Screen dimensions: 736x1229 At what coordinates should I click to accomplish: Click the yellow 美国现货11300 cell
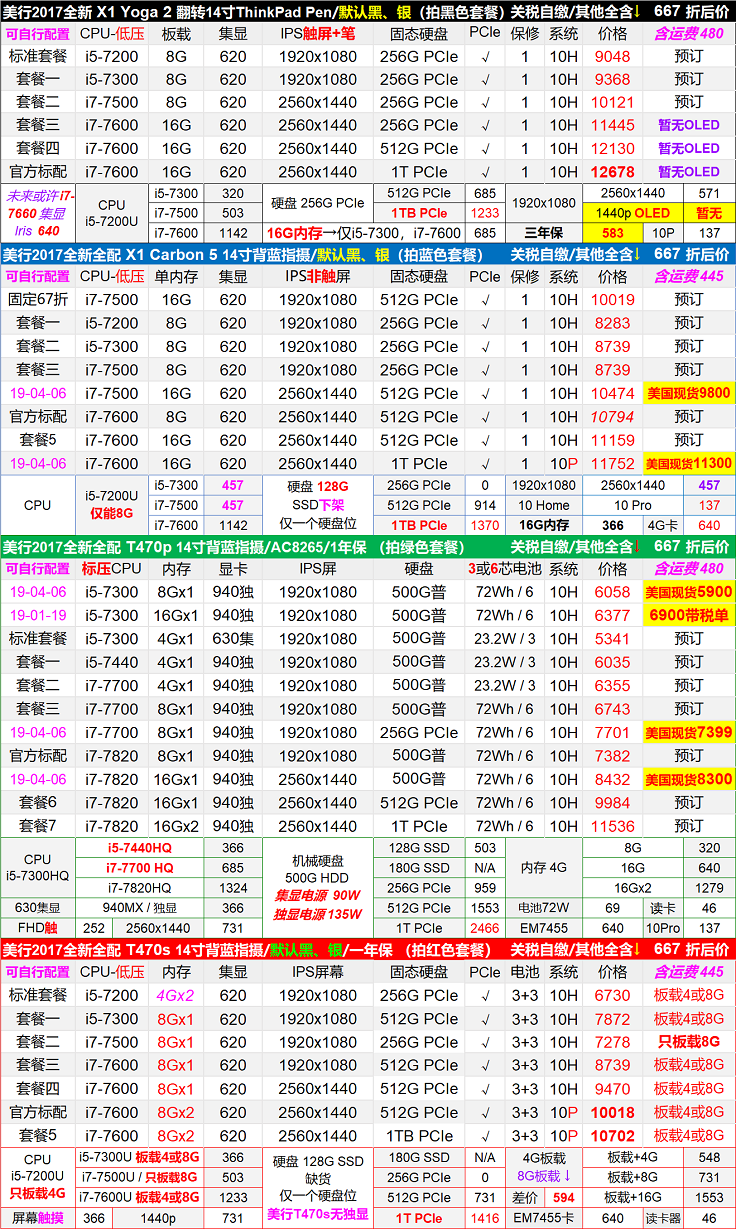click(x=688, y=463)
